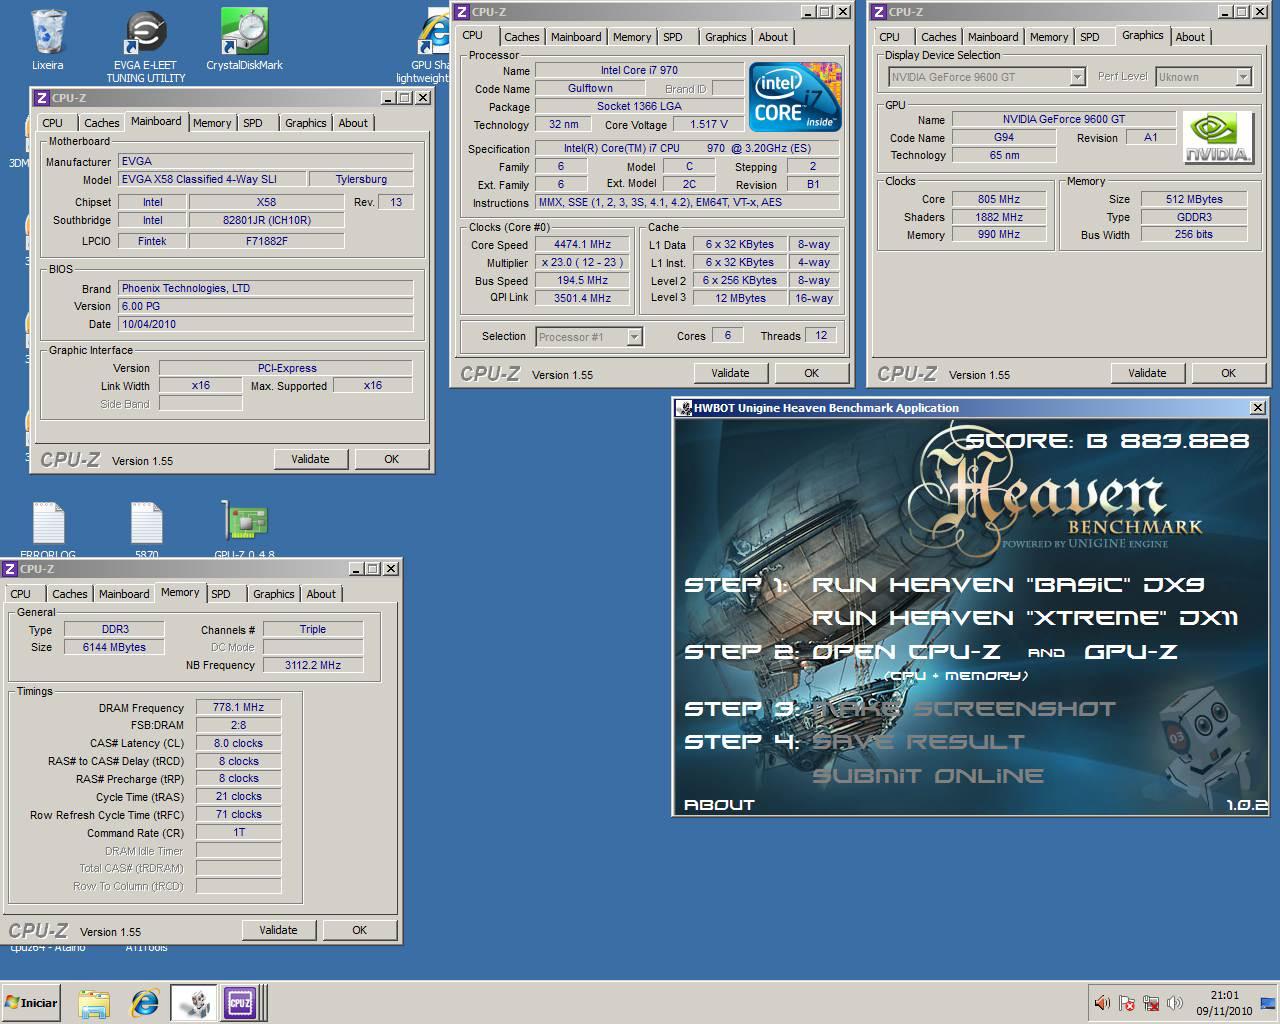Close the HWBOT Heaven Benchmark window

pyautogui.click(x=1257, y=408)
